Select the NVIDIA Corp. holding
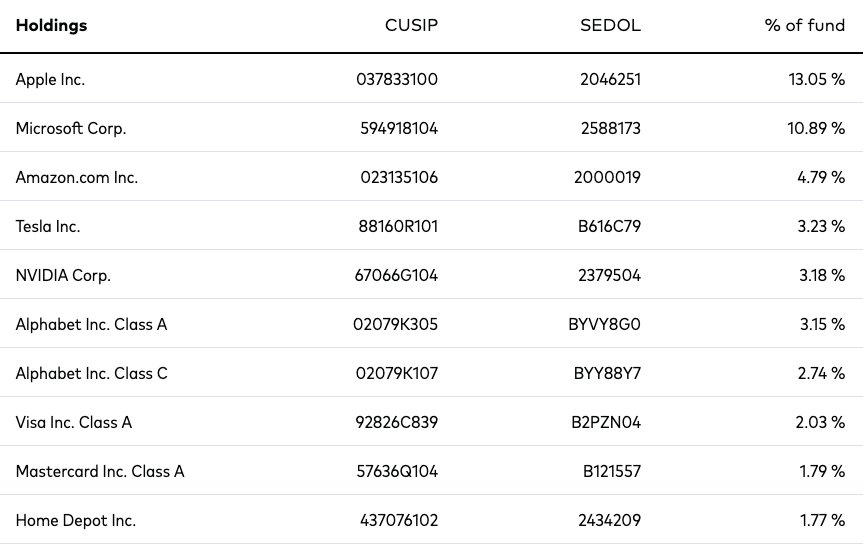This screenshot has width=863, height=552. (63, 275)
